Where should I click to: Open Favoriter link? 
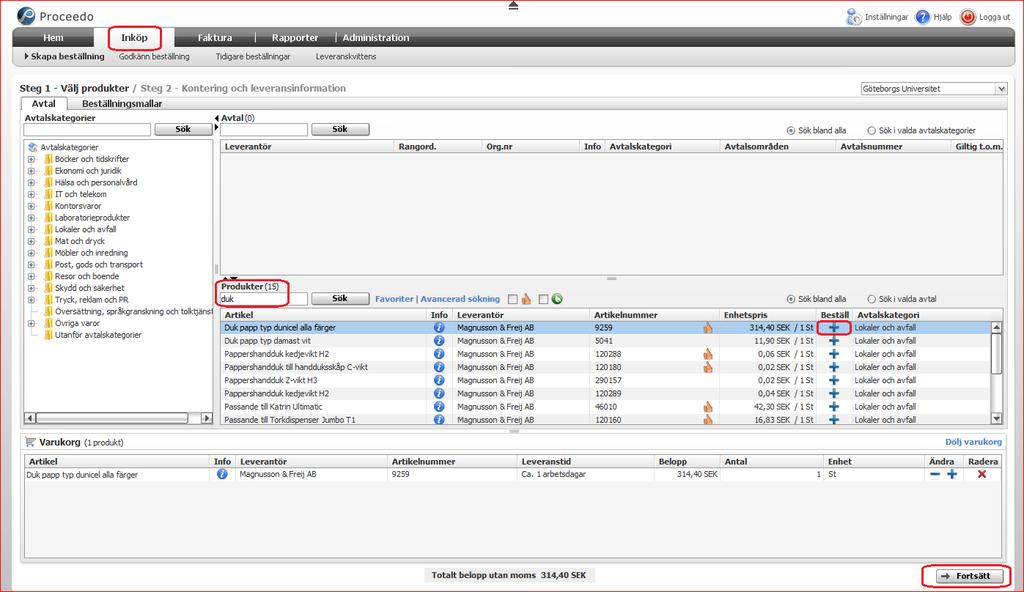pyautogui.click(x=394, y=299)
